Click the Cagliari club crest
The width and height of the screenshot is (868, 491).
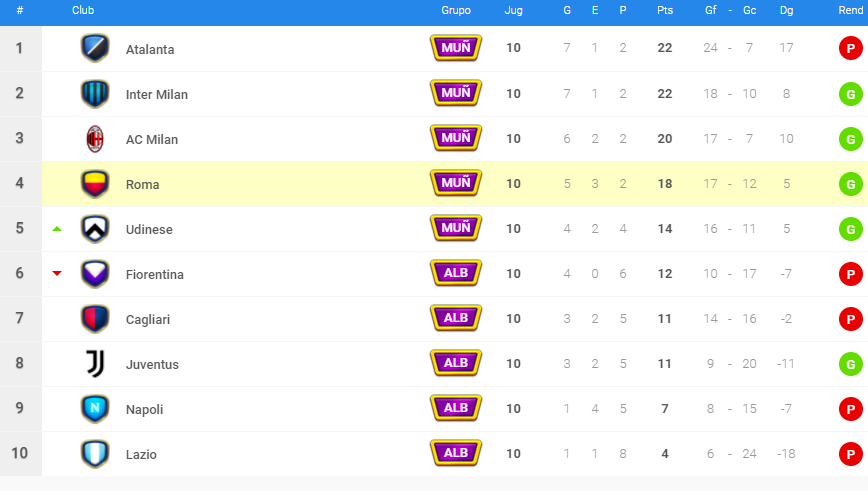click(x=95, y=319)
